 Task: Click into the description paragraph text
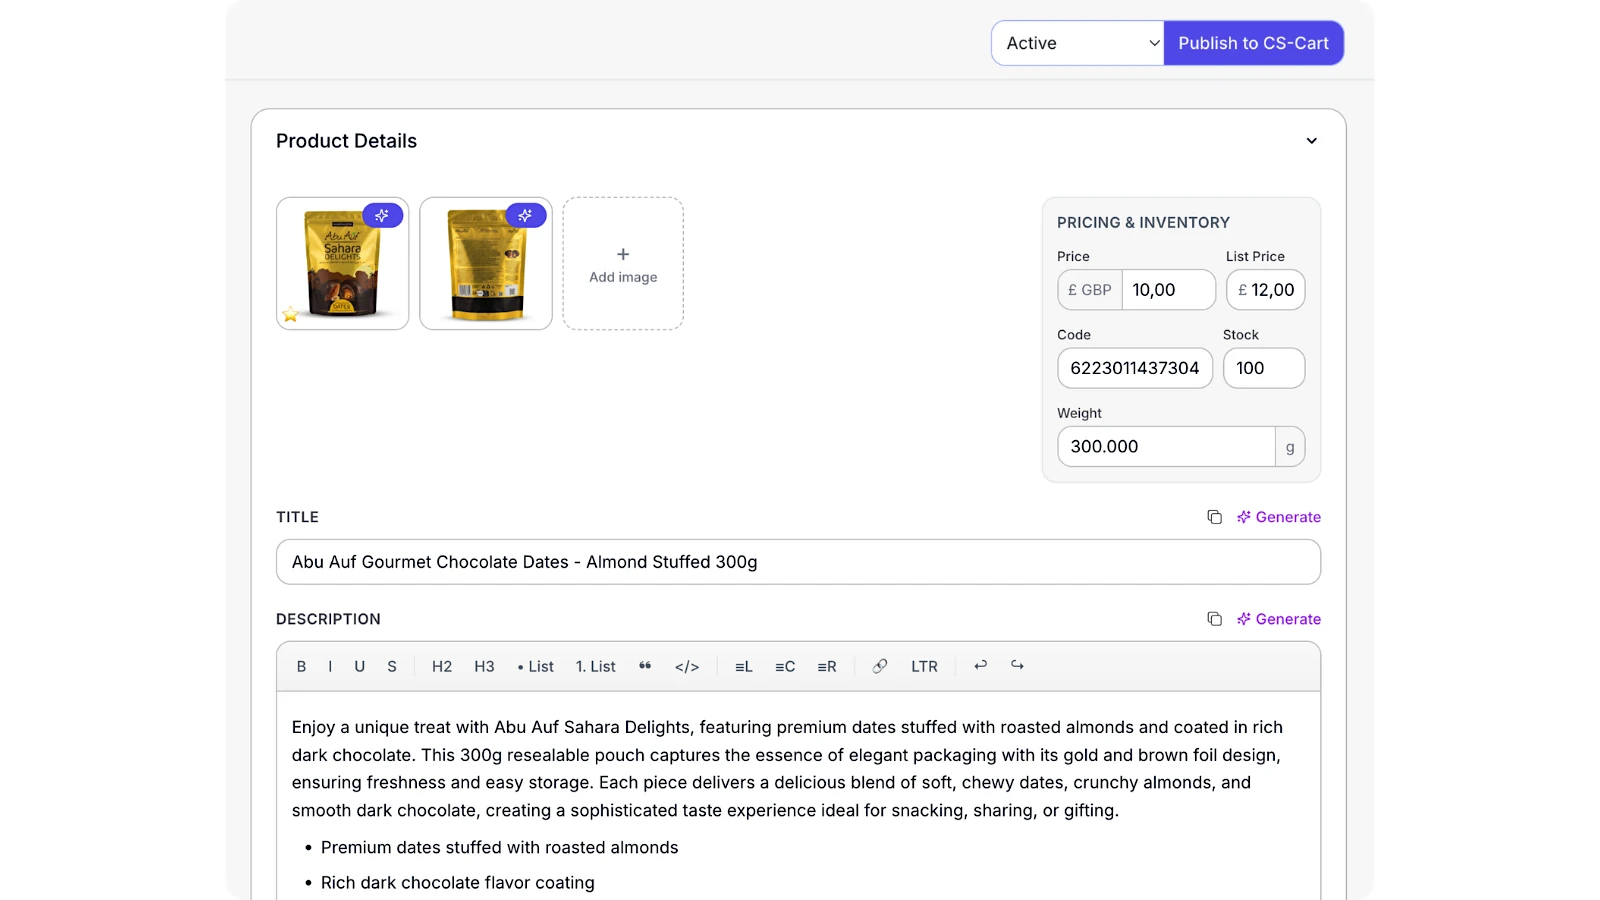click(x=788, y=768)
